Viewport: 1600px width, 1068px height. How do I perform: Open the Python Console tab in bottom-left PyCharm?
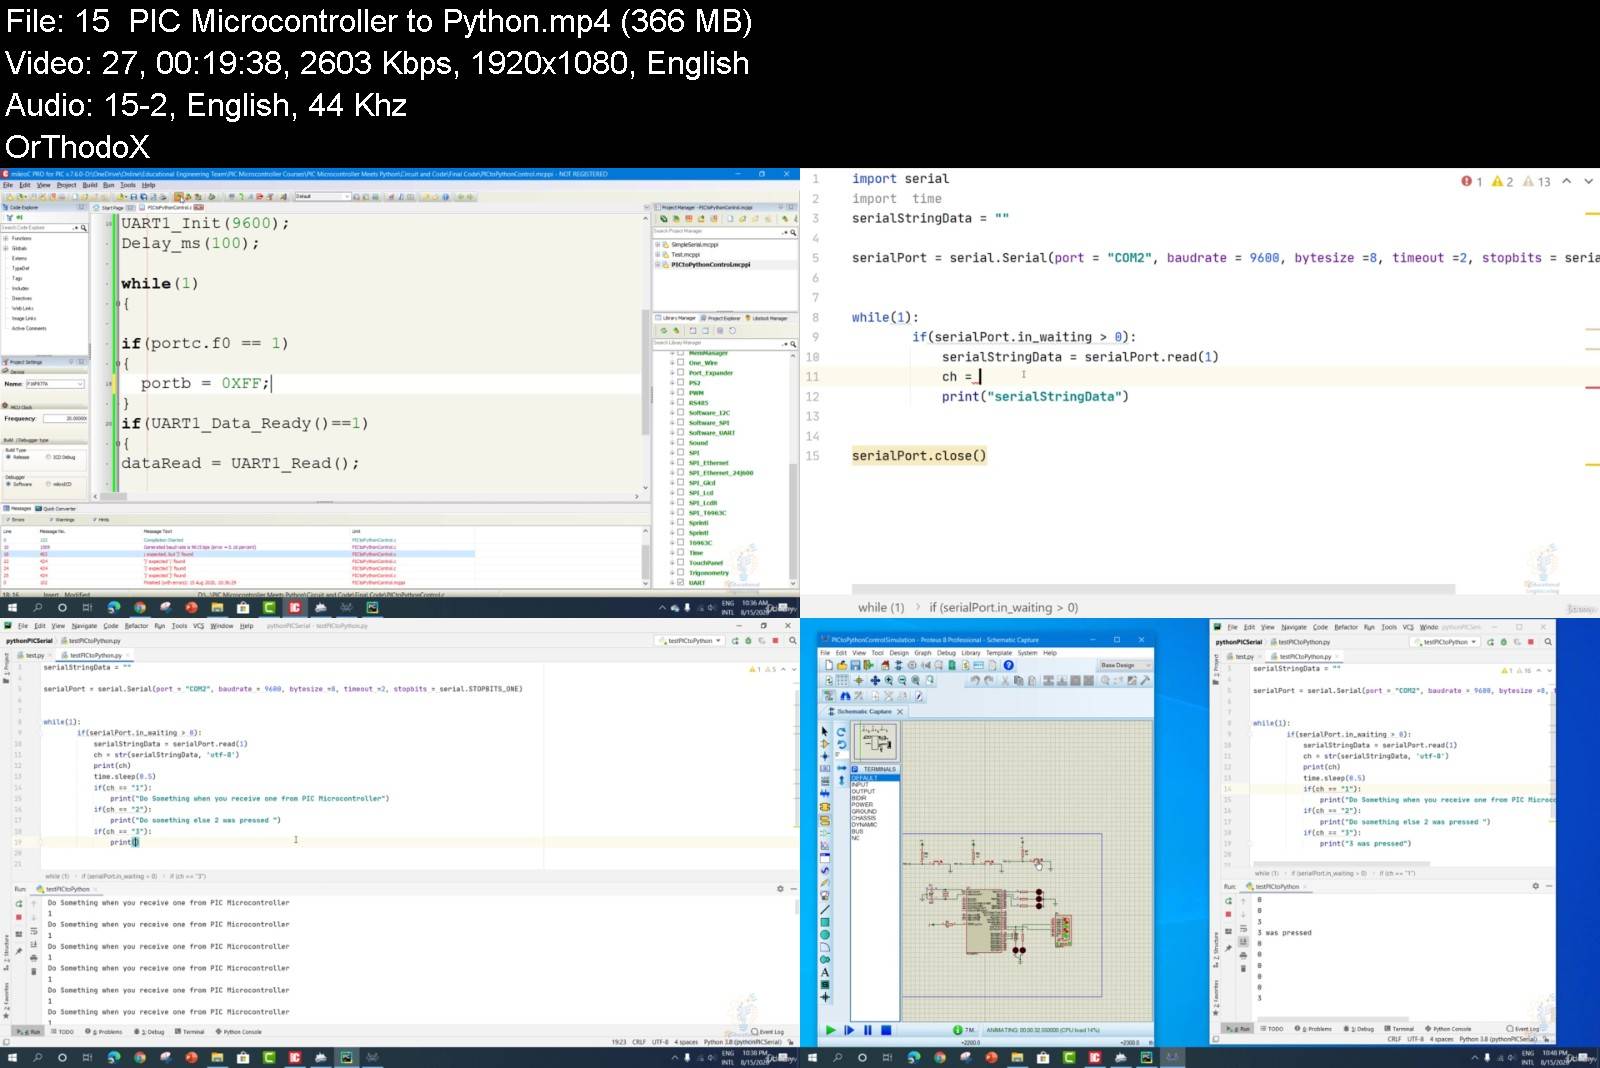coord(239,1031)
